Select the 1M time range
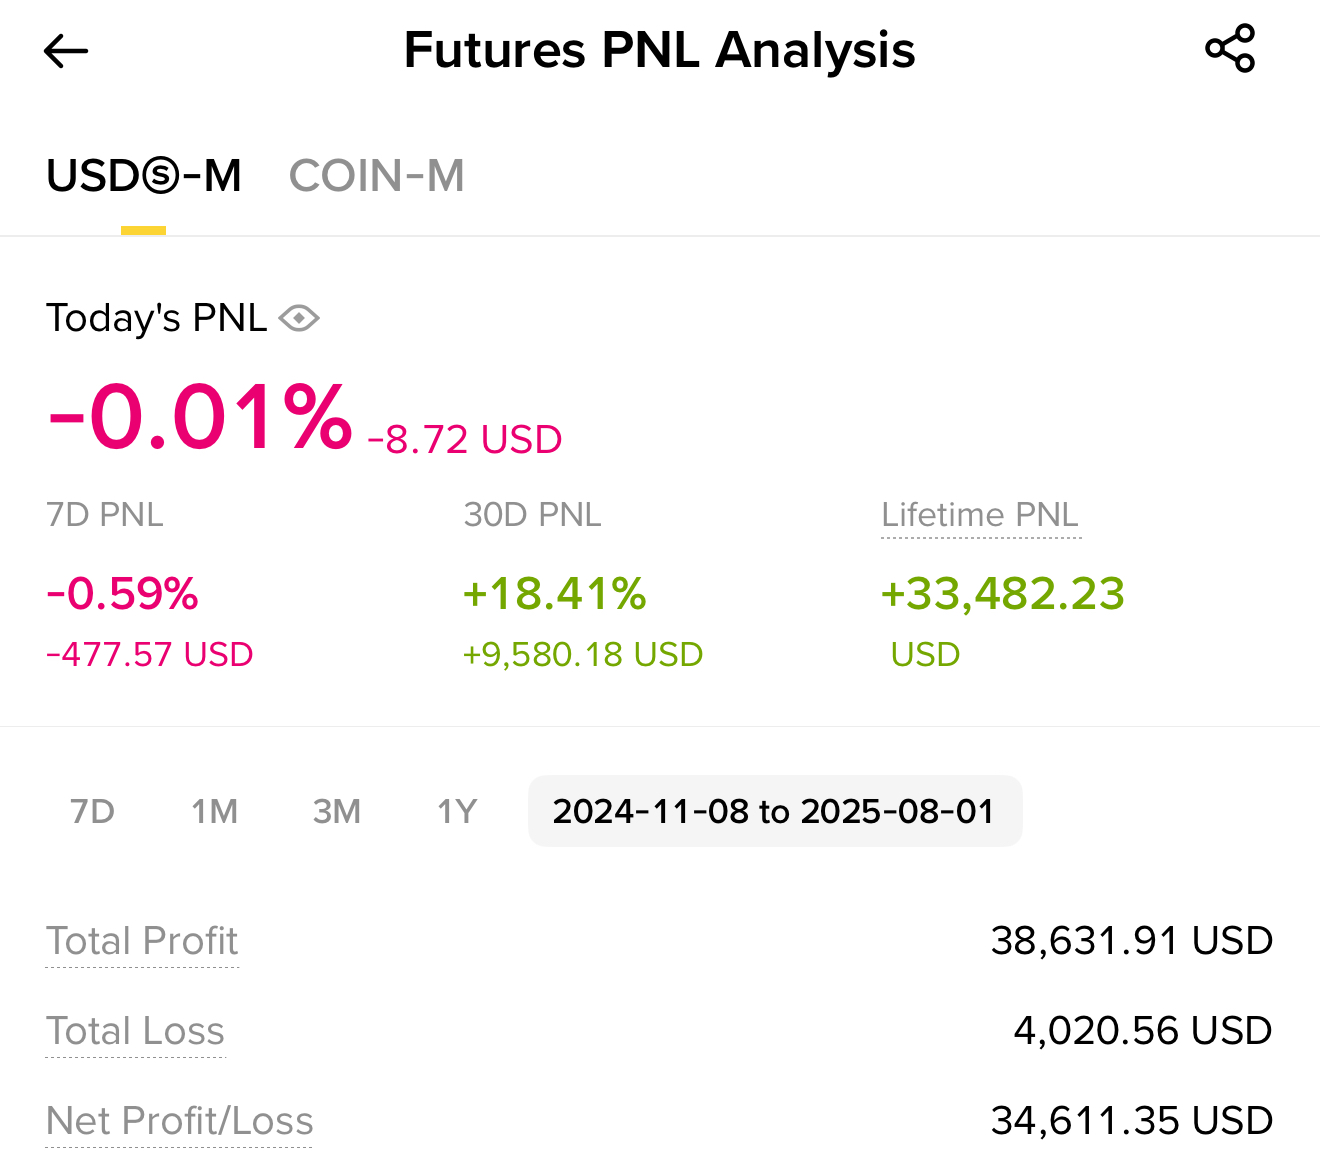Viewport: 1320px width, 1162px height. tap(215, 811)
